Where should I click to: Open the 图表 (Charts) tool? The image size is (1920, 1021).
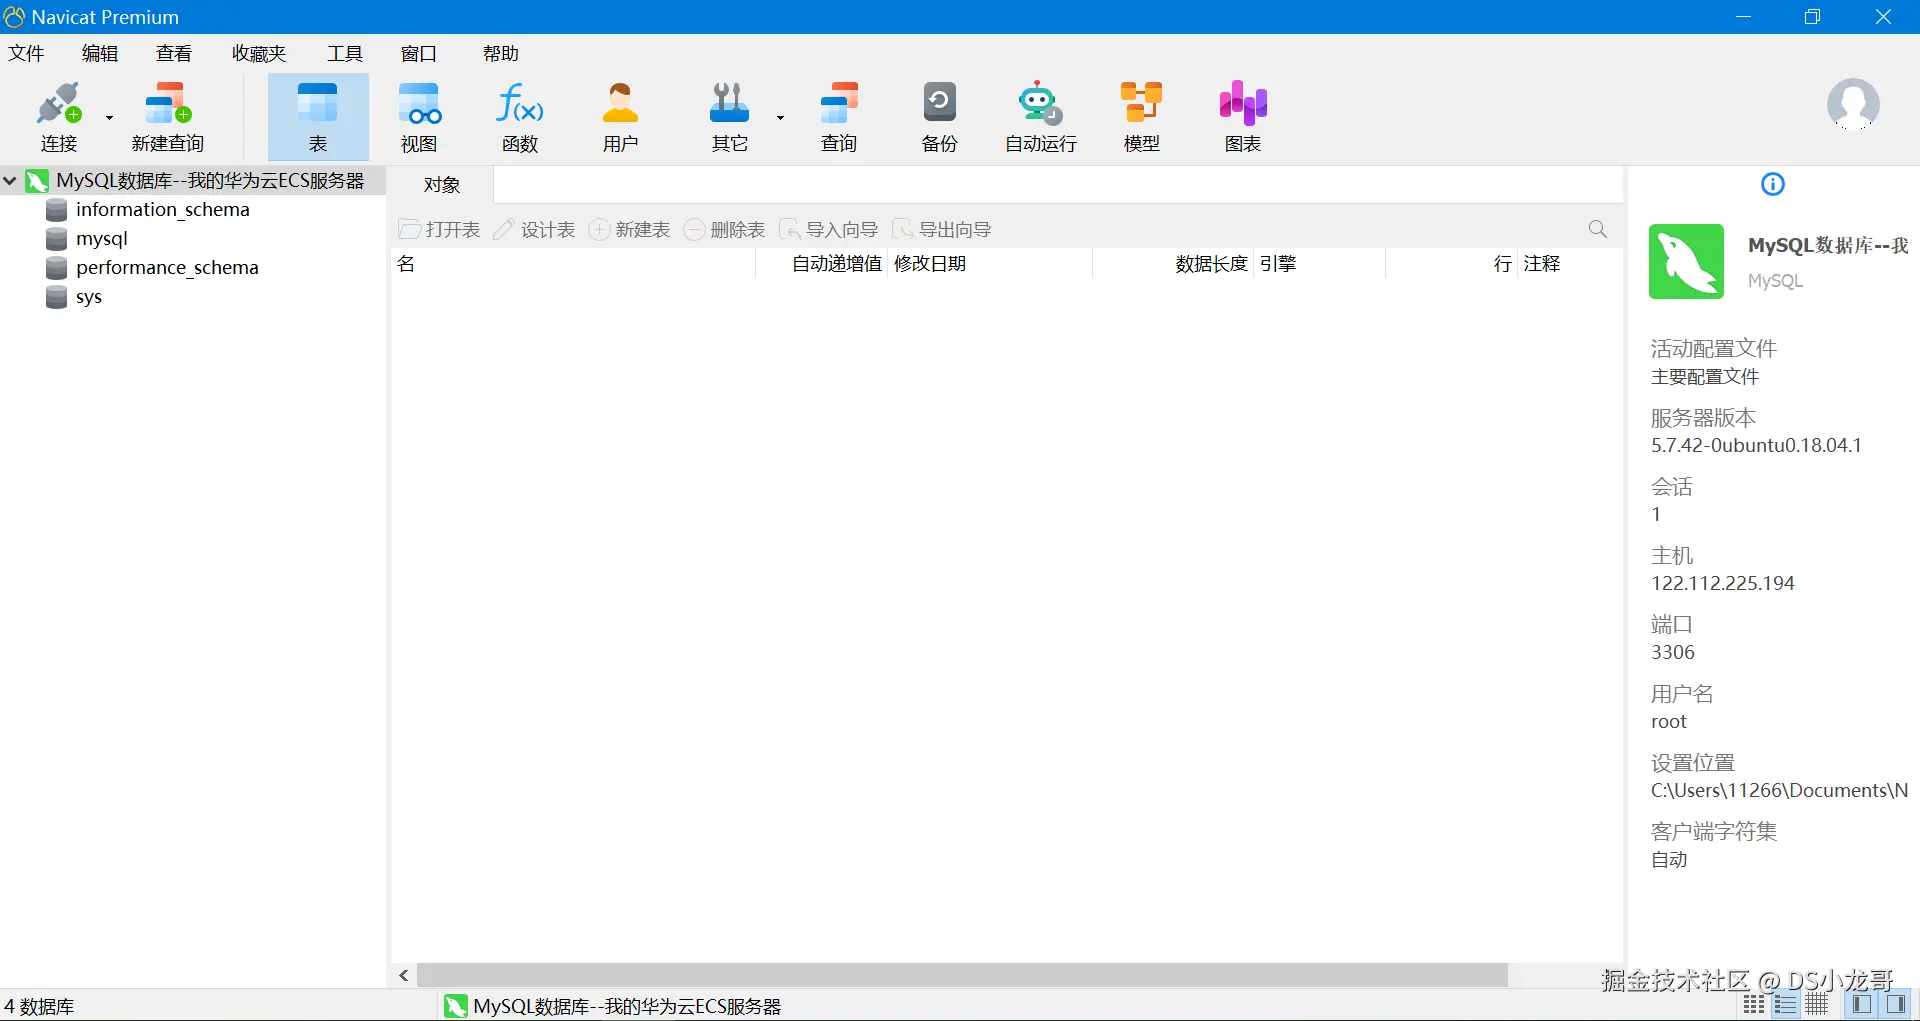(1243, 117)
